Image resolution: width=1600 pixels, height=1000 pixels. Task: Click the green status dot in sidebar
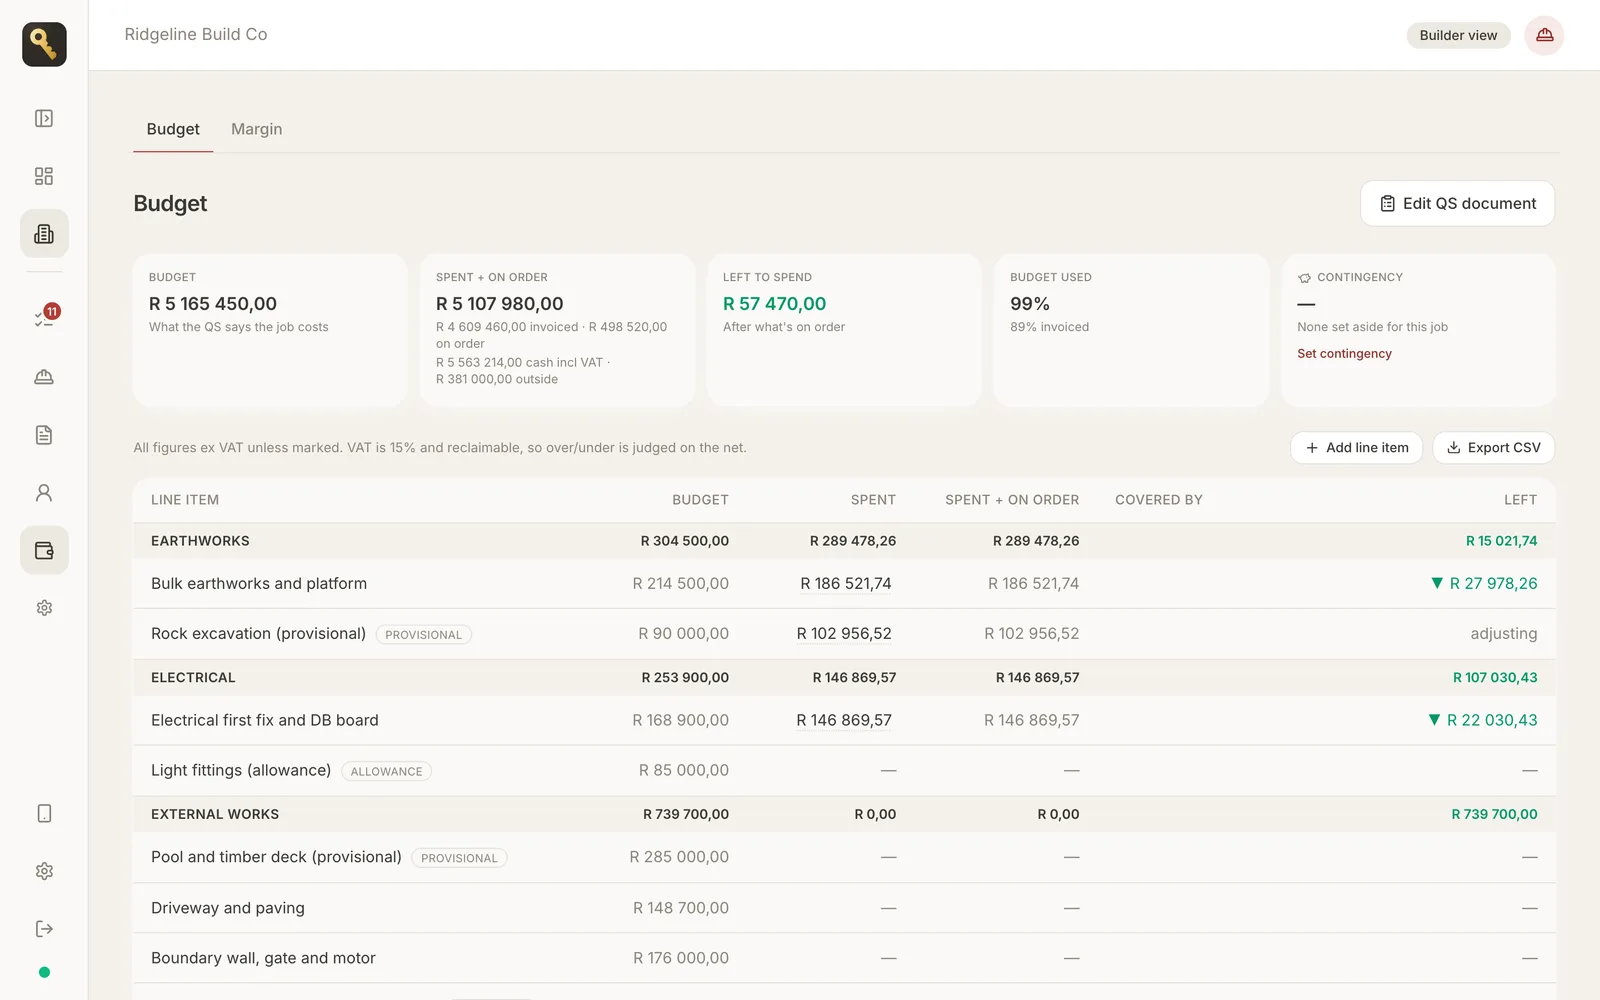(44, 972)
